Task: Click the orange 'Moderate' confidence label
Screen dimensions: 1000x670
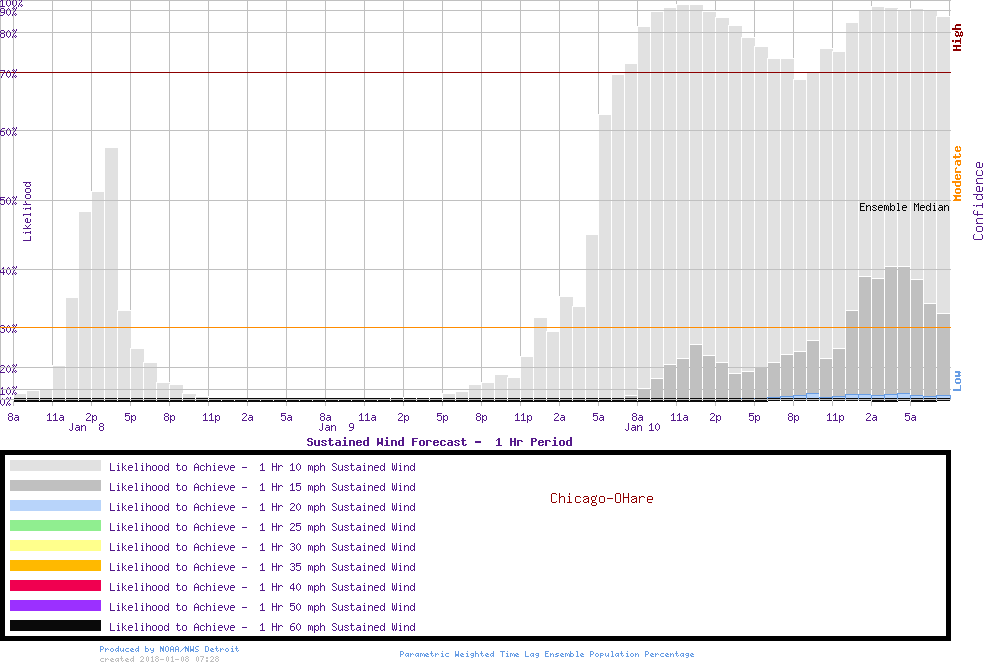Action: (957, 173)
